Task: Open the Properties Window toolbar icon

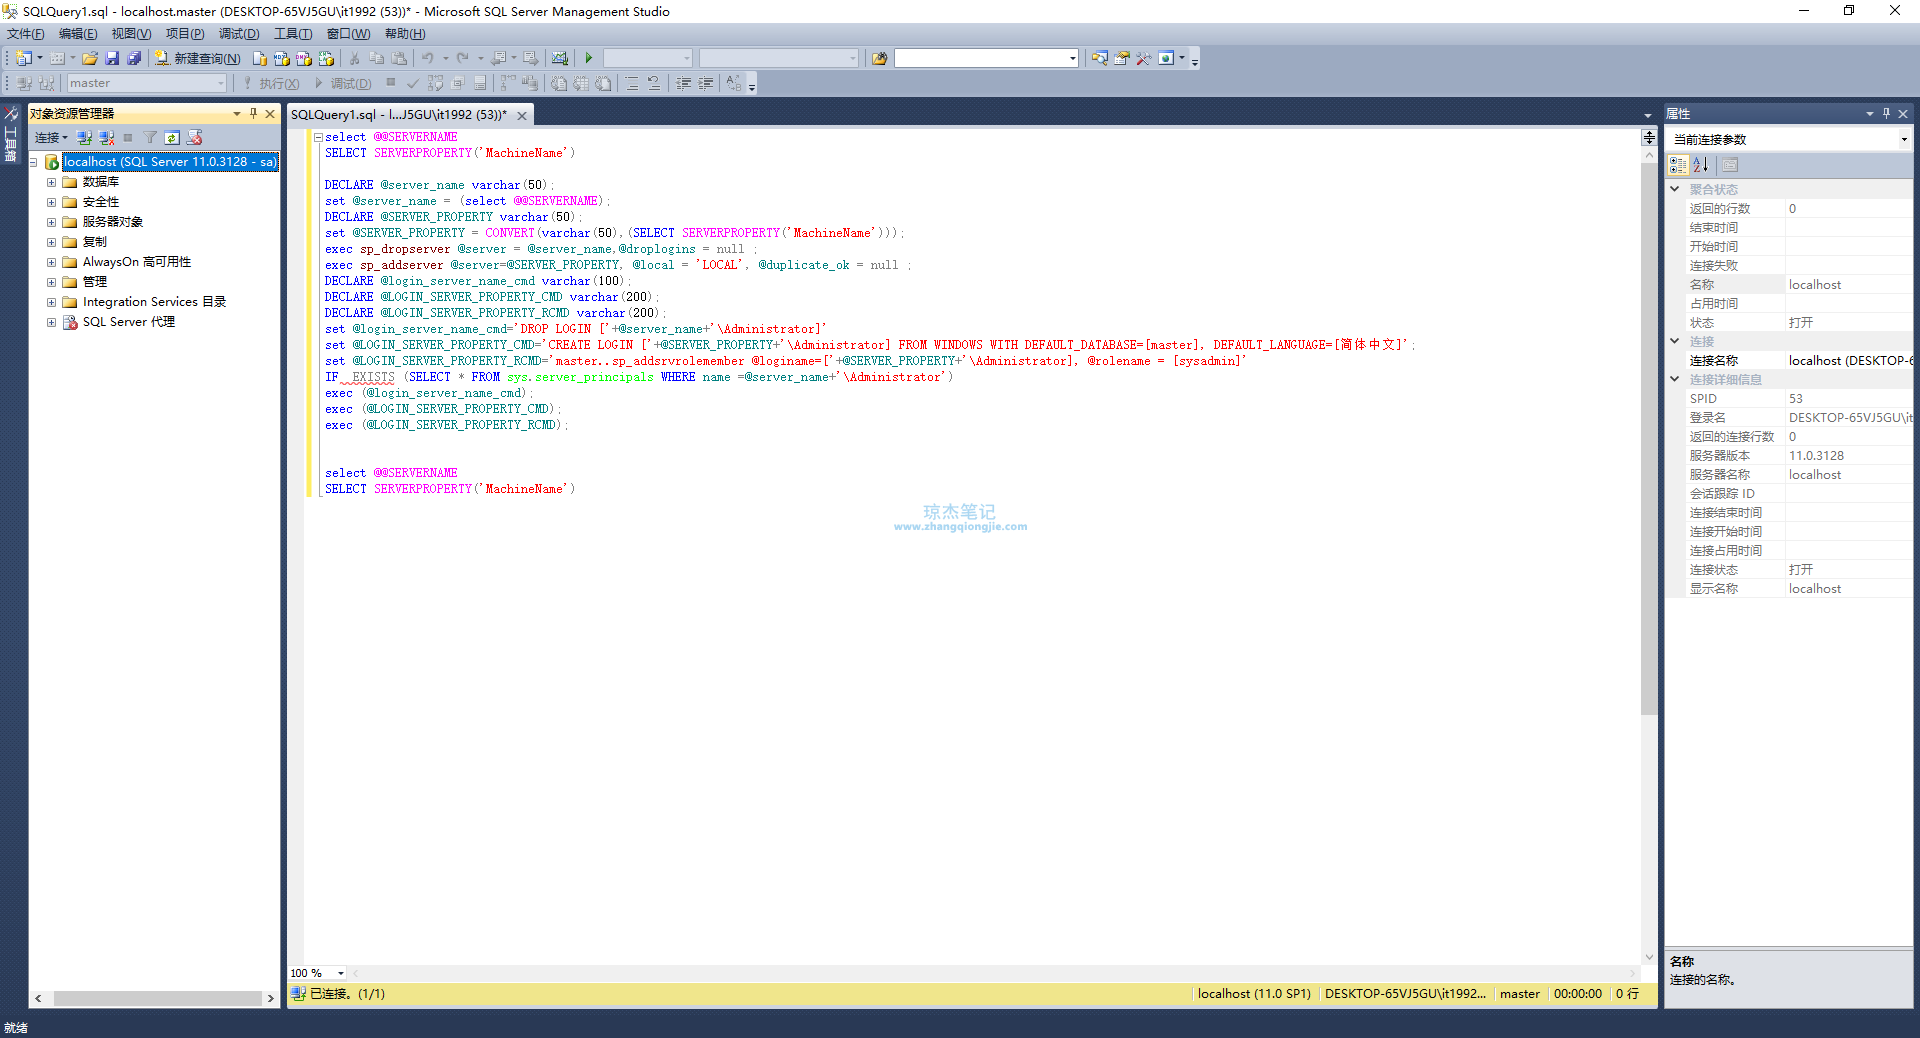Action: click(x=1121, y=59)
